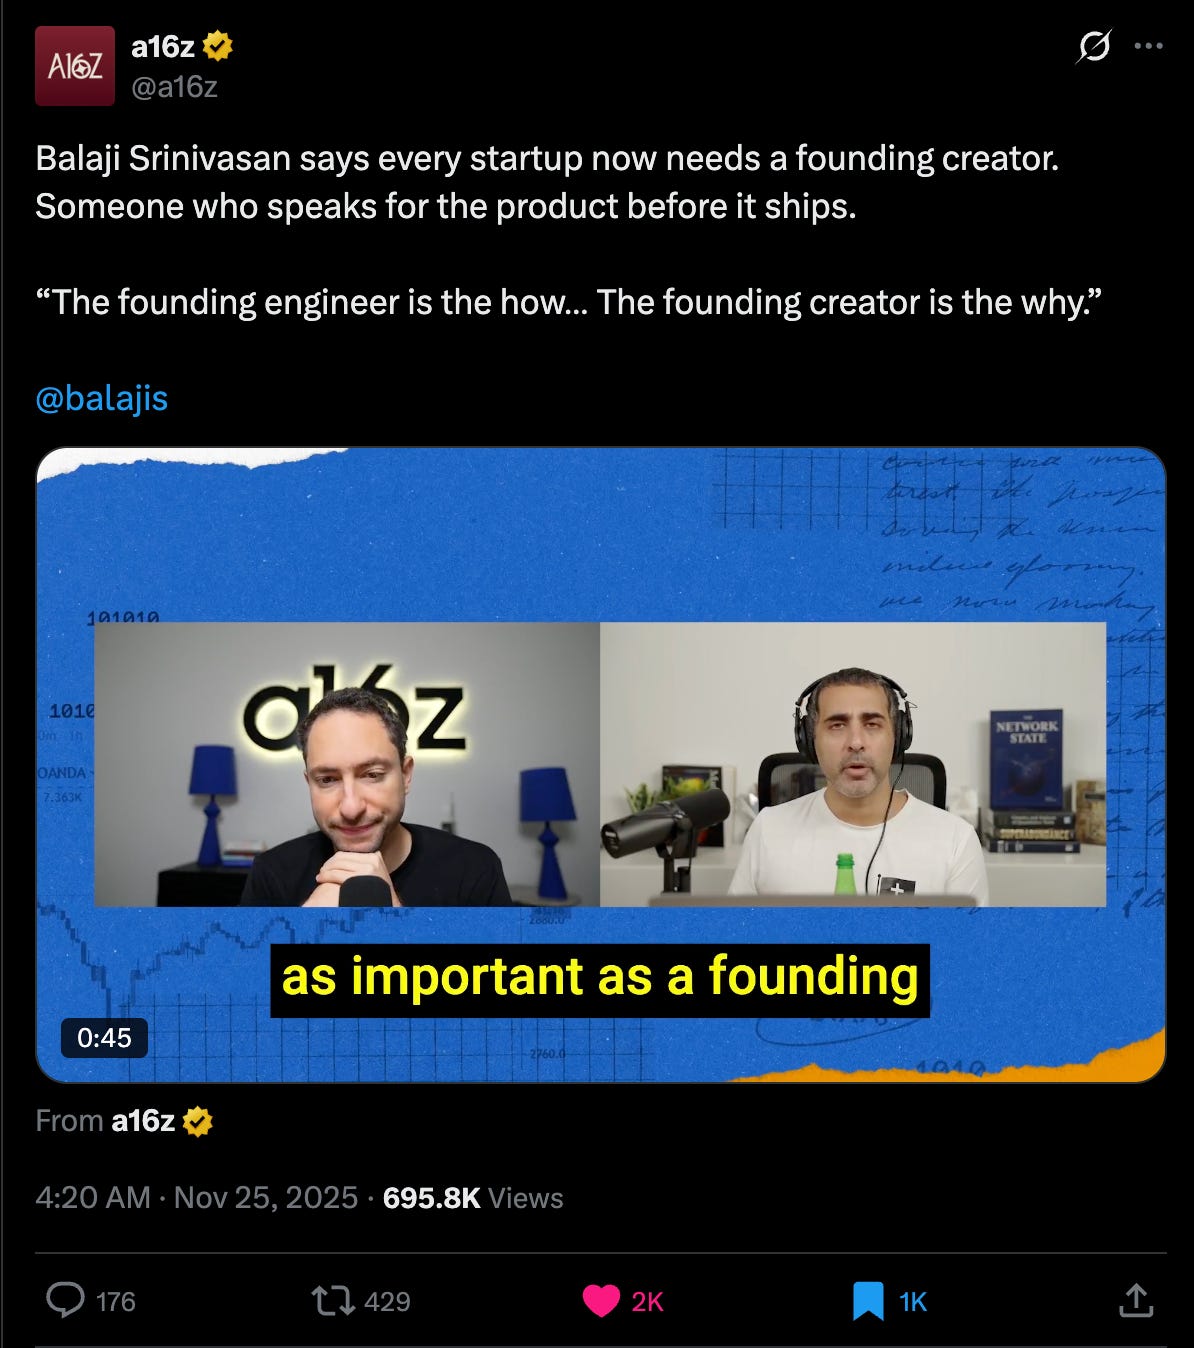The image size is (1194, 1348).
Task: Open the a16z profile avatar
Action: point(75,66)
